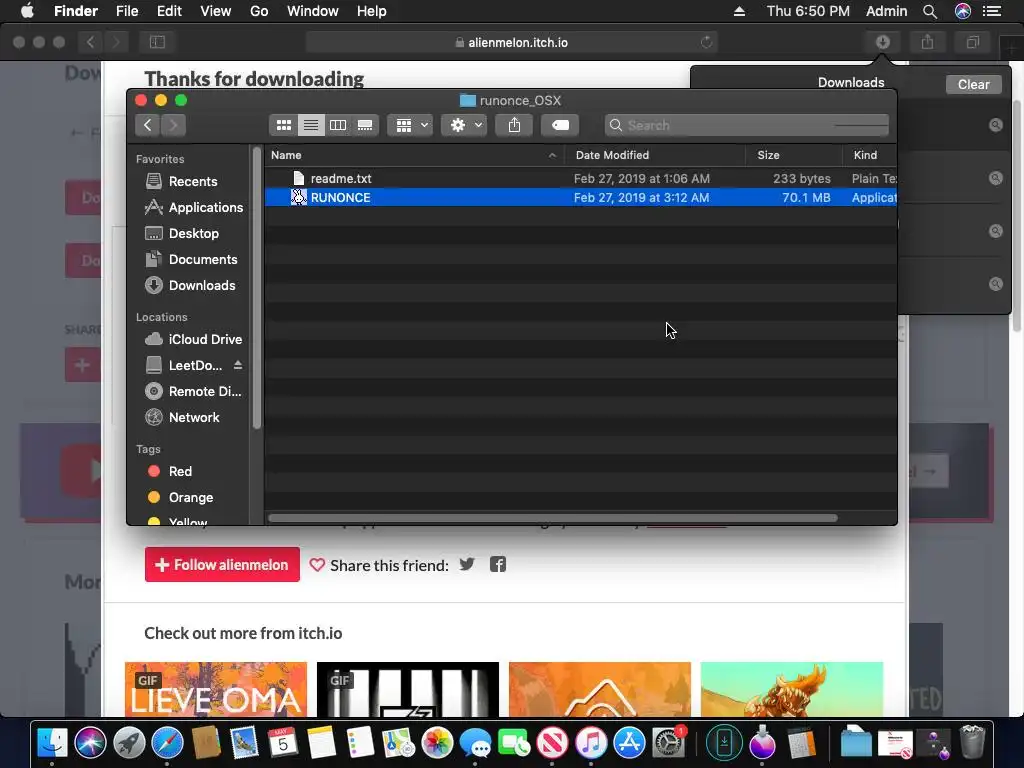Open the Apple menu
The height and width of the screenshot is (768, 1024).
point(27,11)
